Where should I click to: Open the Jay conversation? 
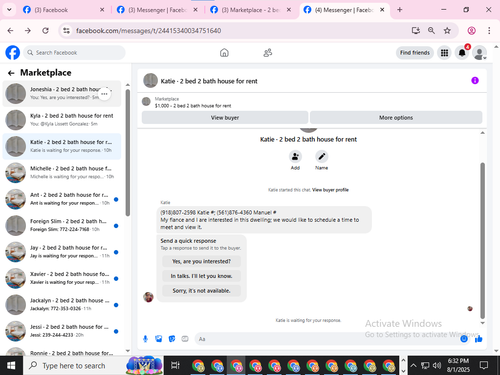[x=62, y=252]
